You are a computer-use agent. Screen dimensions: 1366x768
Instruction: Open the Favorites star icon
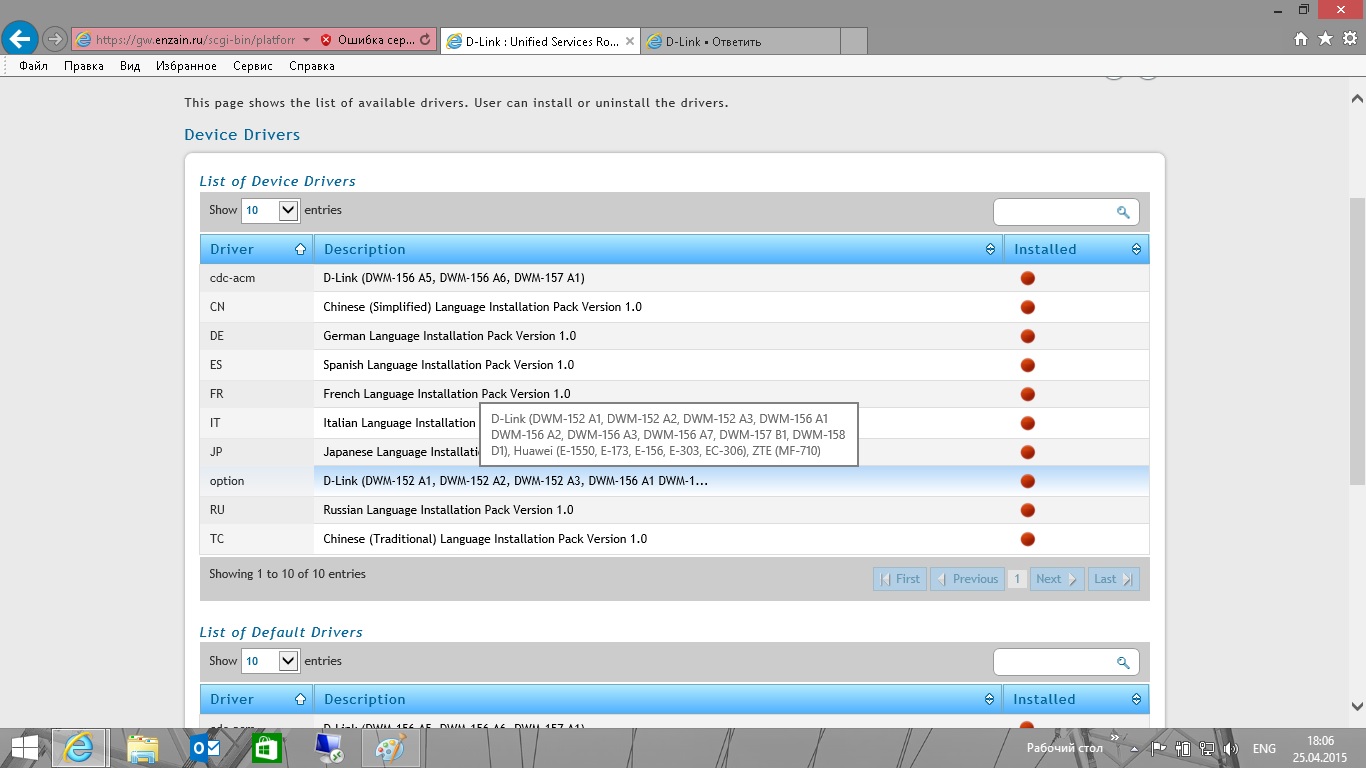tap(1325, 39)
